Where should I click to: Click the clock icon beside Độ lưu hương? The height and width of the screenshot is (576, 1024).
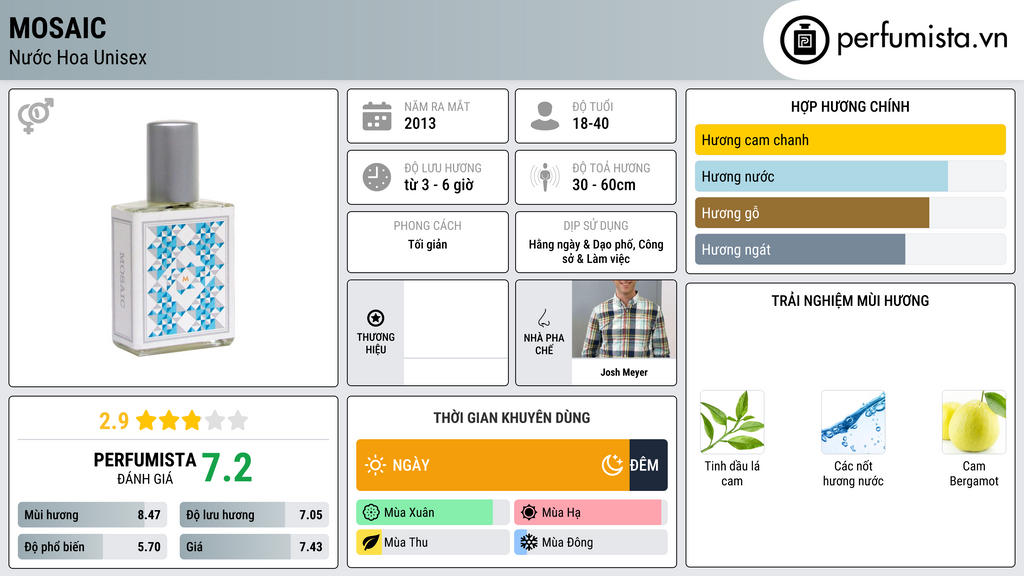pos(377,177)
